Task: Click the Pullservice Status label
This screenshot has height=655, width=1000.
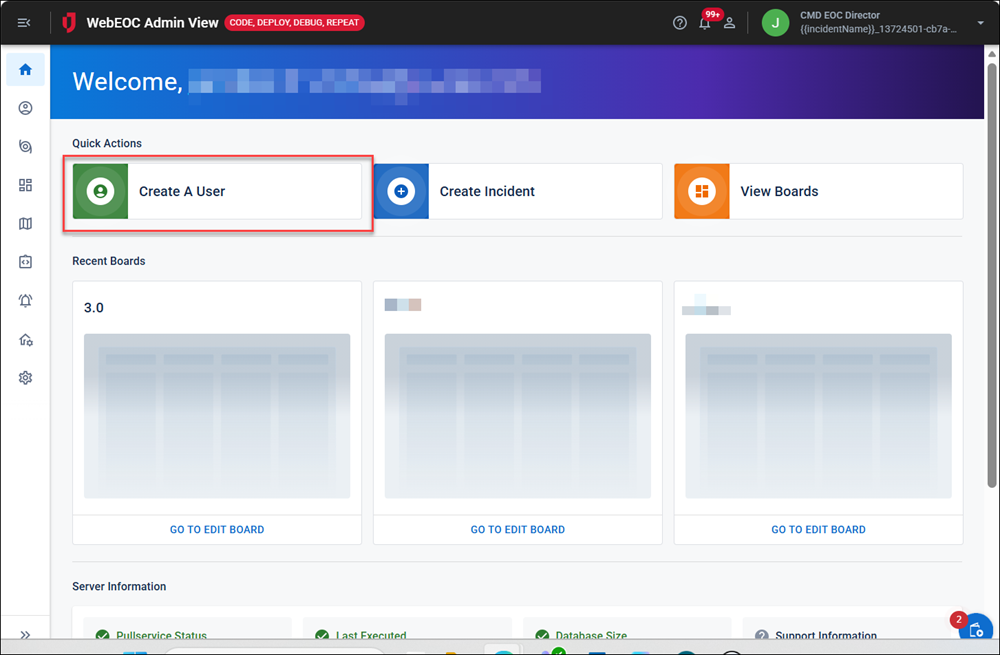Action: tap(161, 635)
